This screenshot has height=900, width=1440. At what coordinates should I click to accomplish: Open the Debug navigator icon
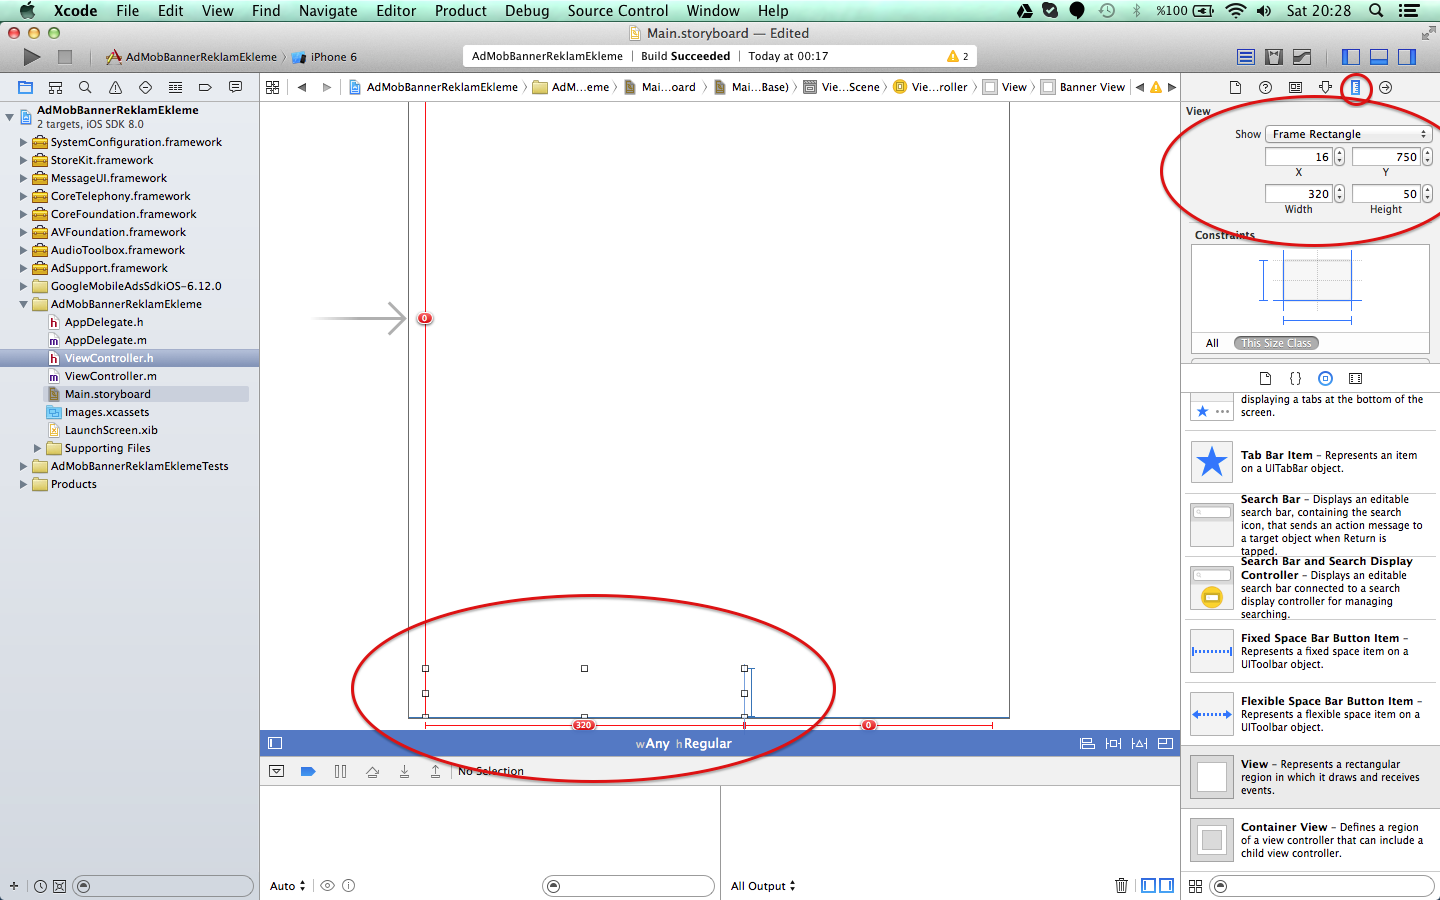(175, 87)
